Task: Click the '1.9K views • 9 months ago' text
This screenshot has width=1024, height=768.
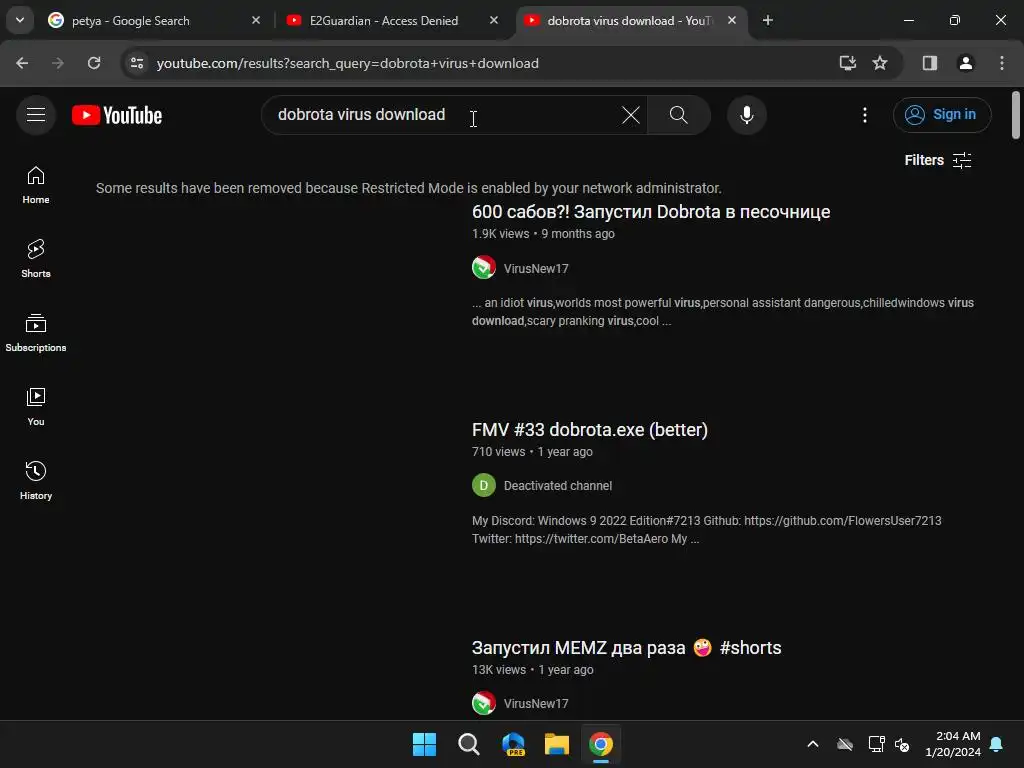Action: tap(543, 234)
